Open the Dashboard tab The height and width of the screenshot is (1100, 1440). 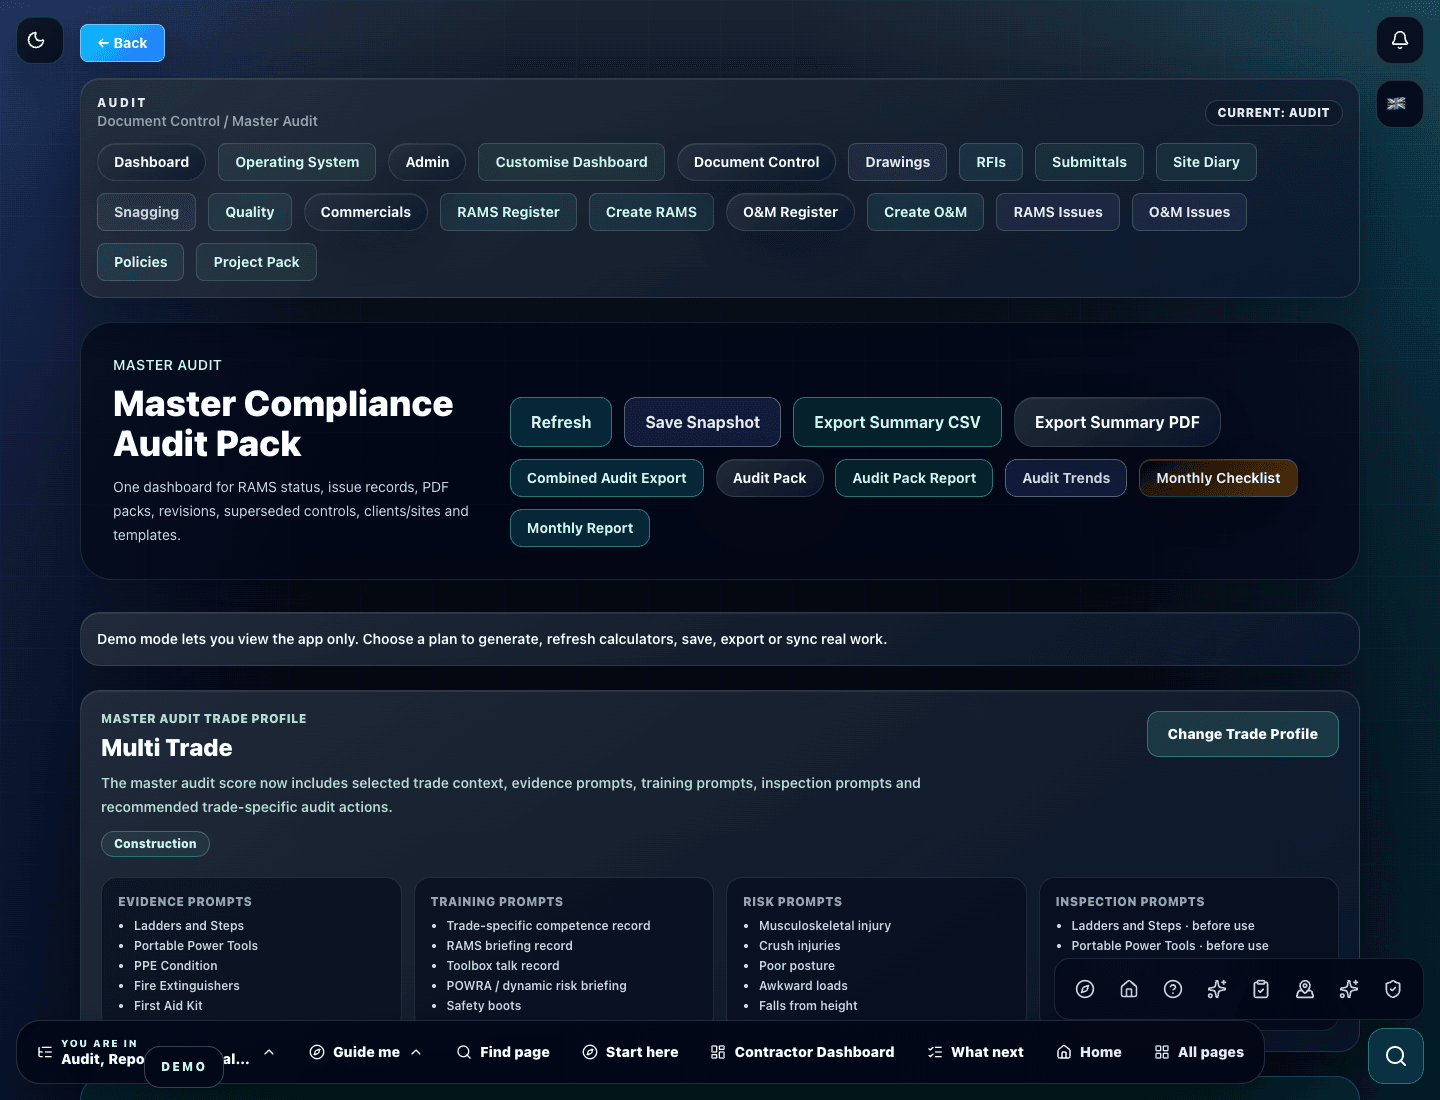151,162
